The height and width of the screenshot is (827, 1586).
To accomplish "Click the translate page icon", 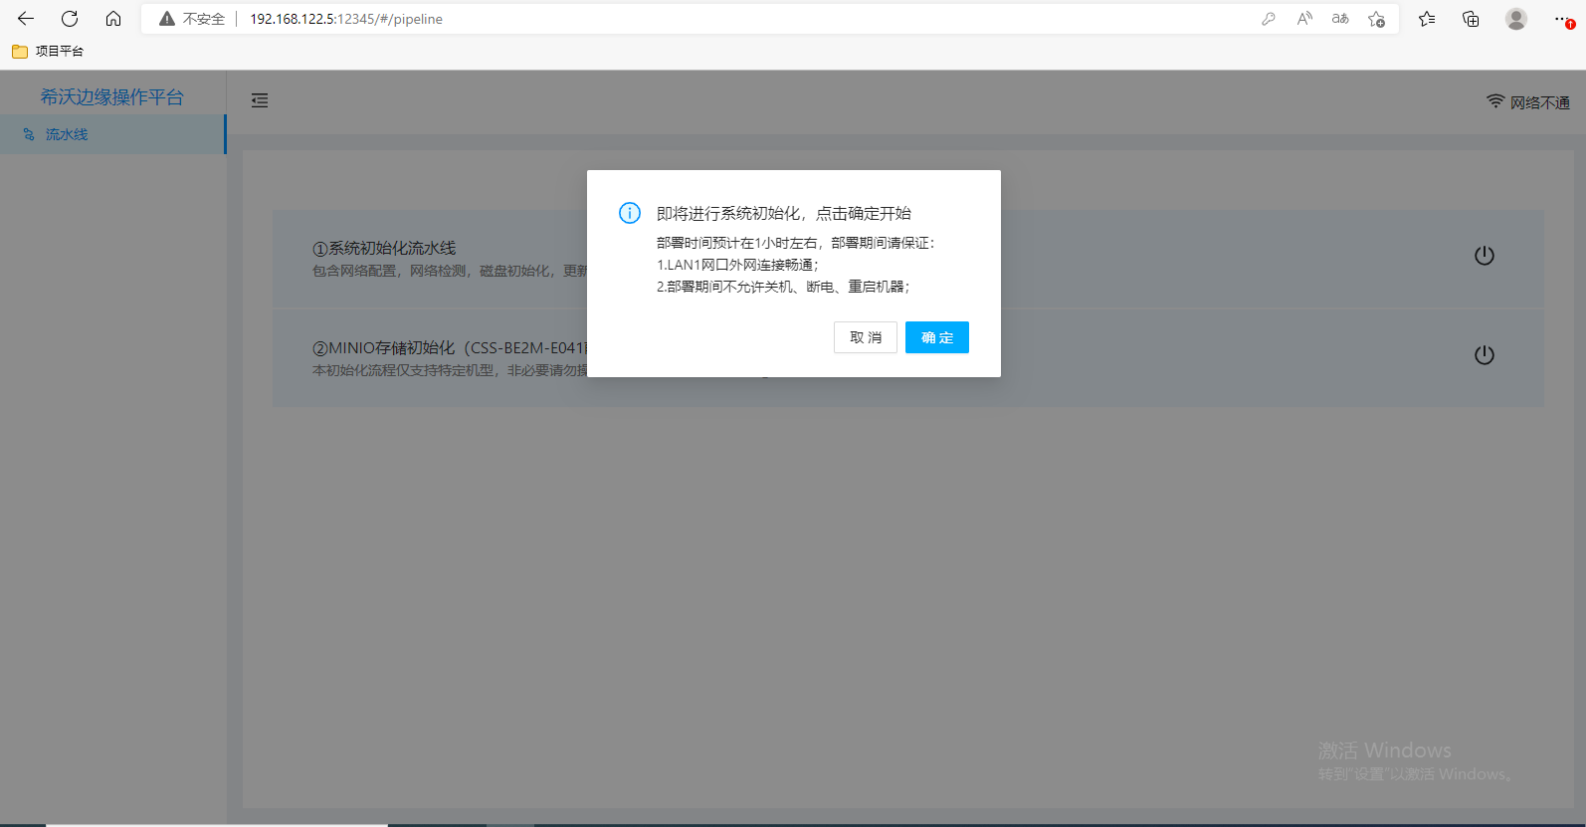I will click(x=1340, y=19).
